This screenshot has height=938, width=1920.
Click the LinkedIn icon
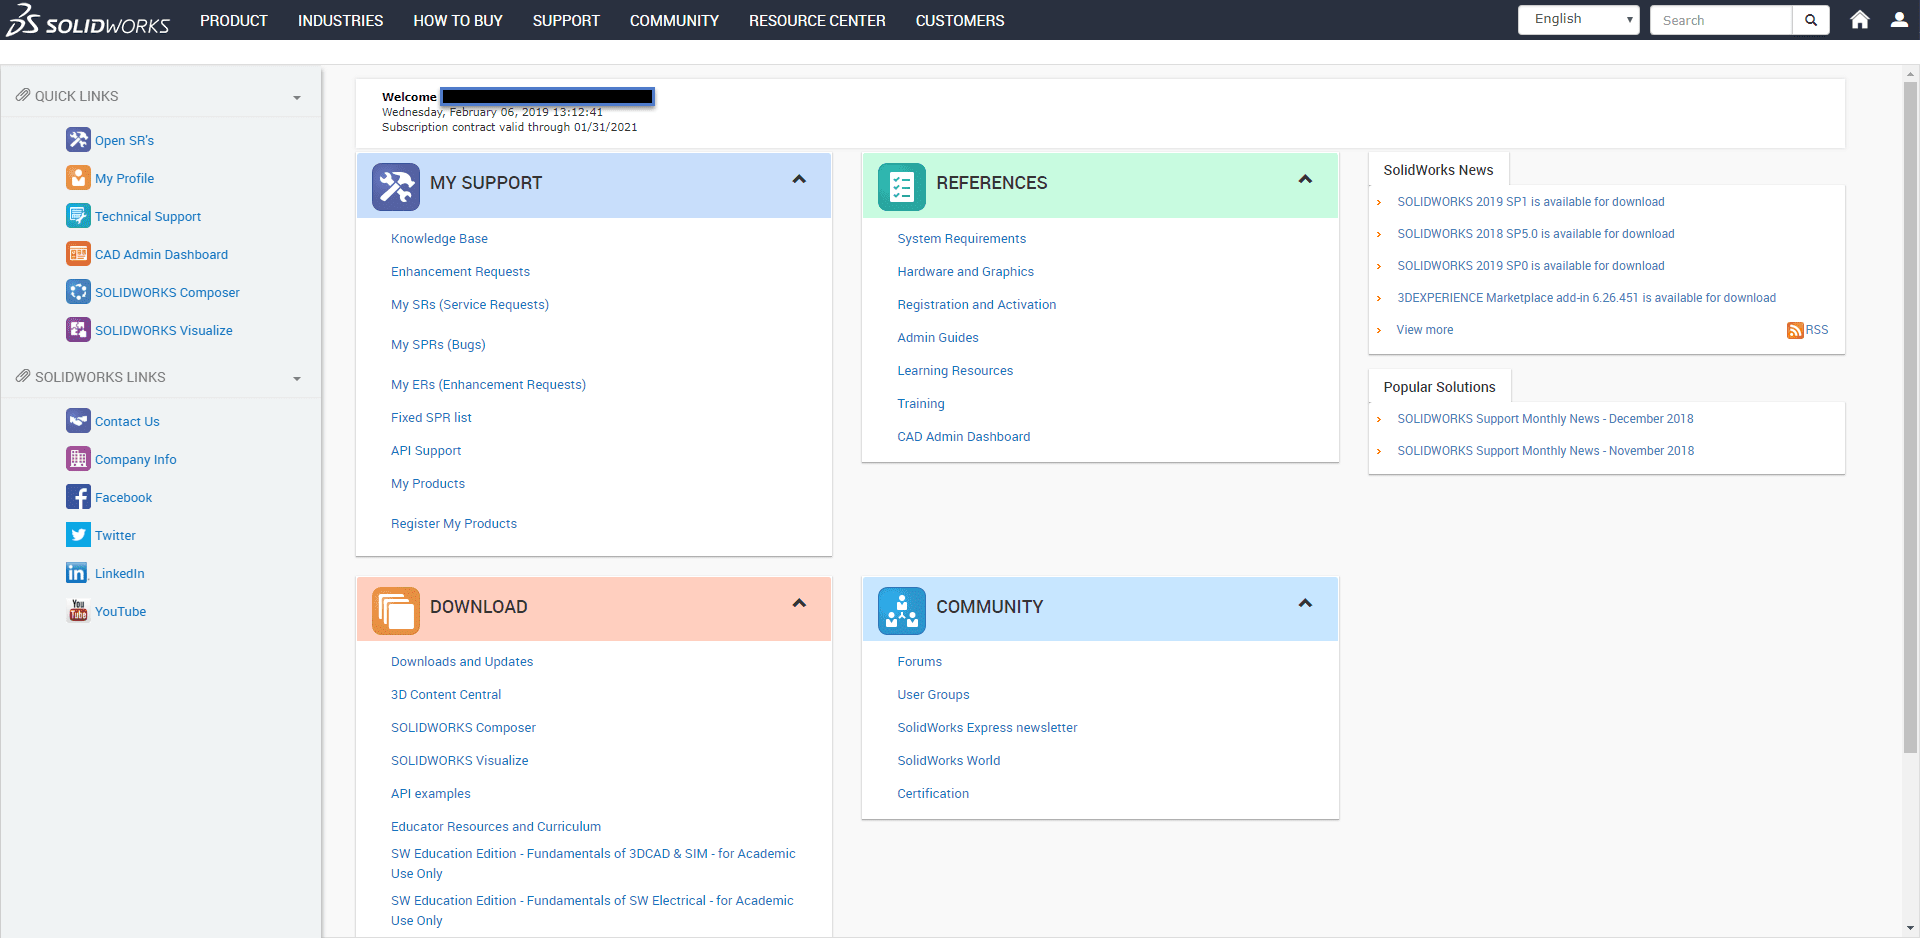point(78,573)
